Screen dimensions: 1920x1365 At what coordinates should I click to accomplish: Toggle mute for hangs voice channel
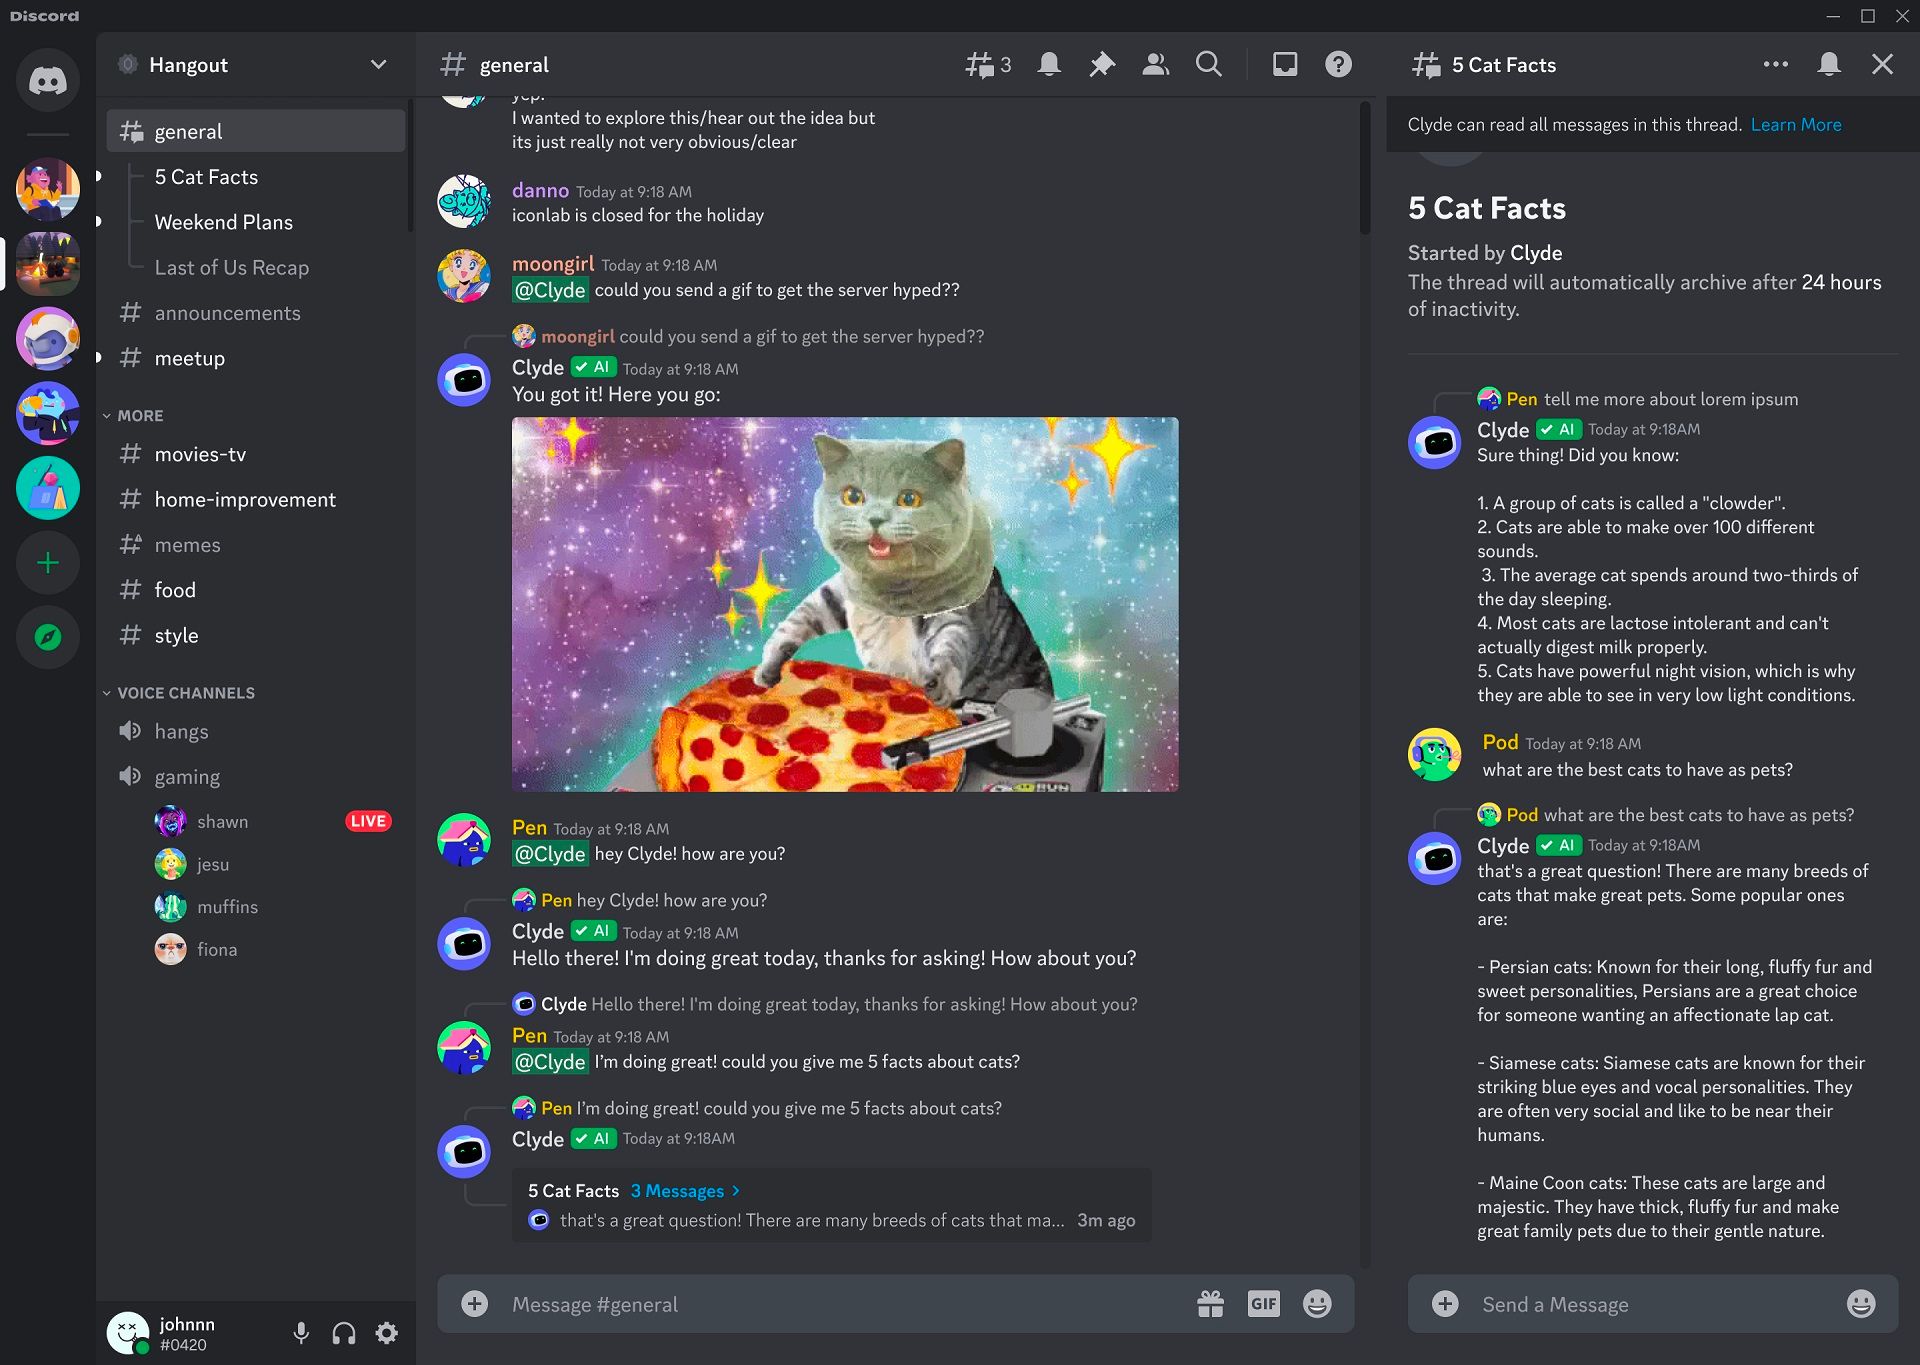click(131, 730)
